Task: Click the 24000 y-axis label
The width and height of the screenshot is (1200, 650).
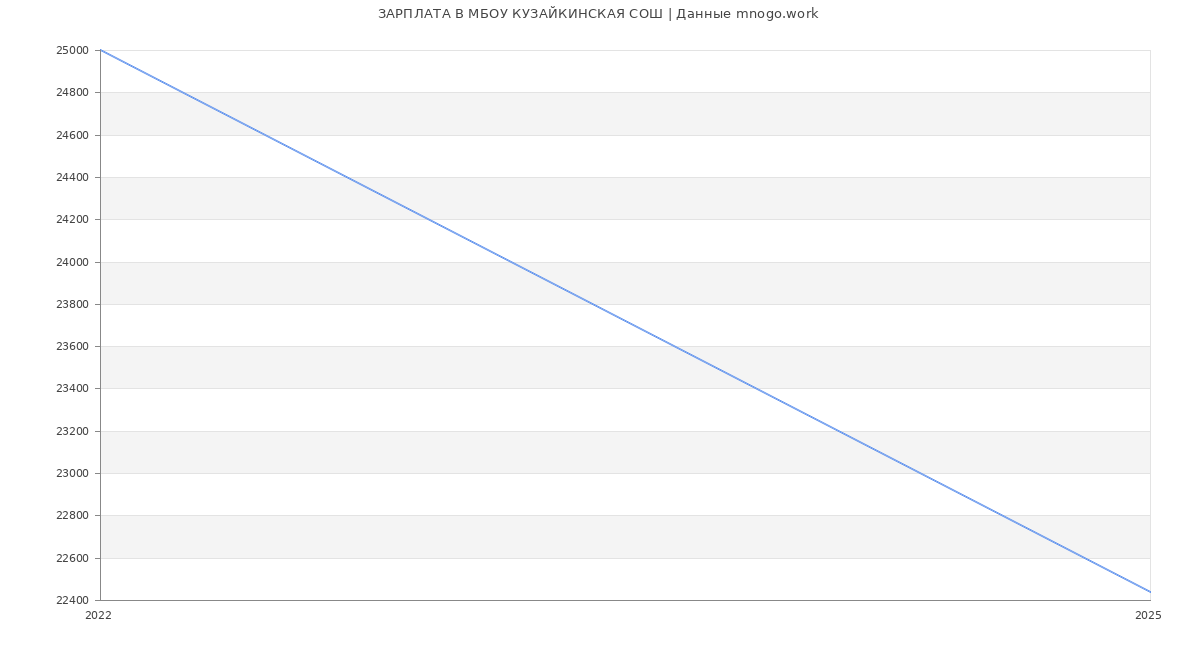Action: coord(72,262)
